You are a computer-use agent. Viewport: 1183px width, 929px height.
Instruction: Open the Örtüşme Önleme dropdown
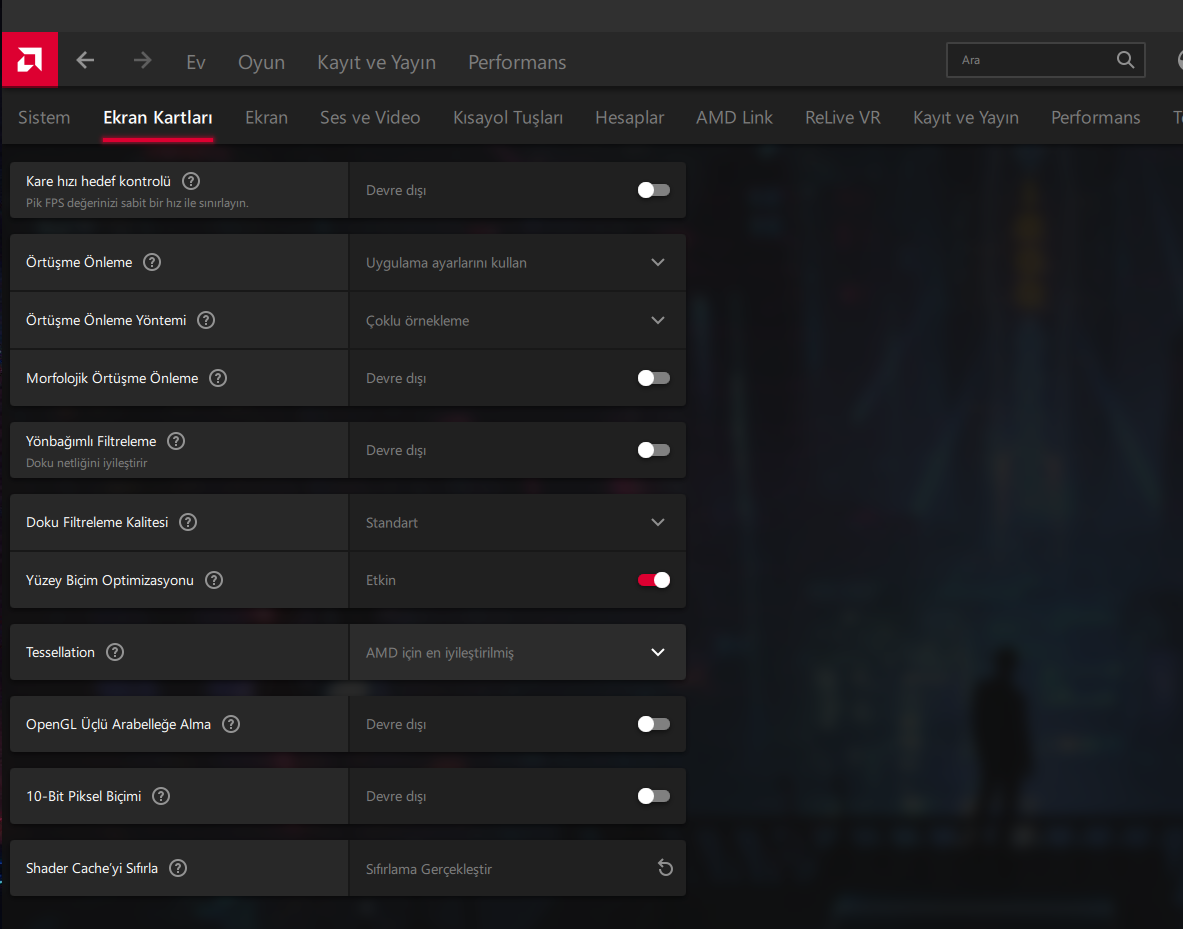click(518, 263)
